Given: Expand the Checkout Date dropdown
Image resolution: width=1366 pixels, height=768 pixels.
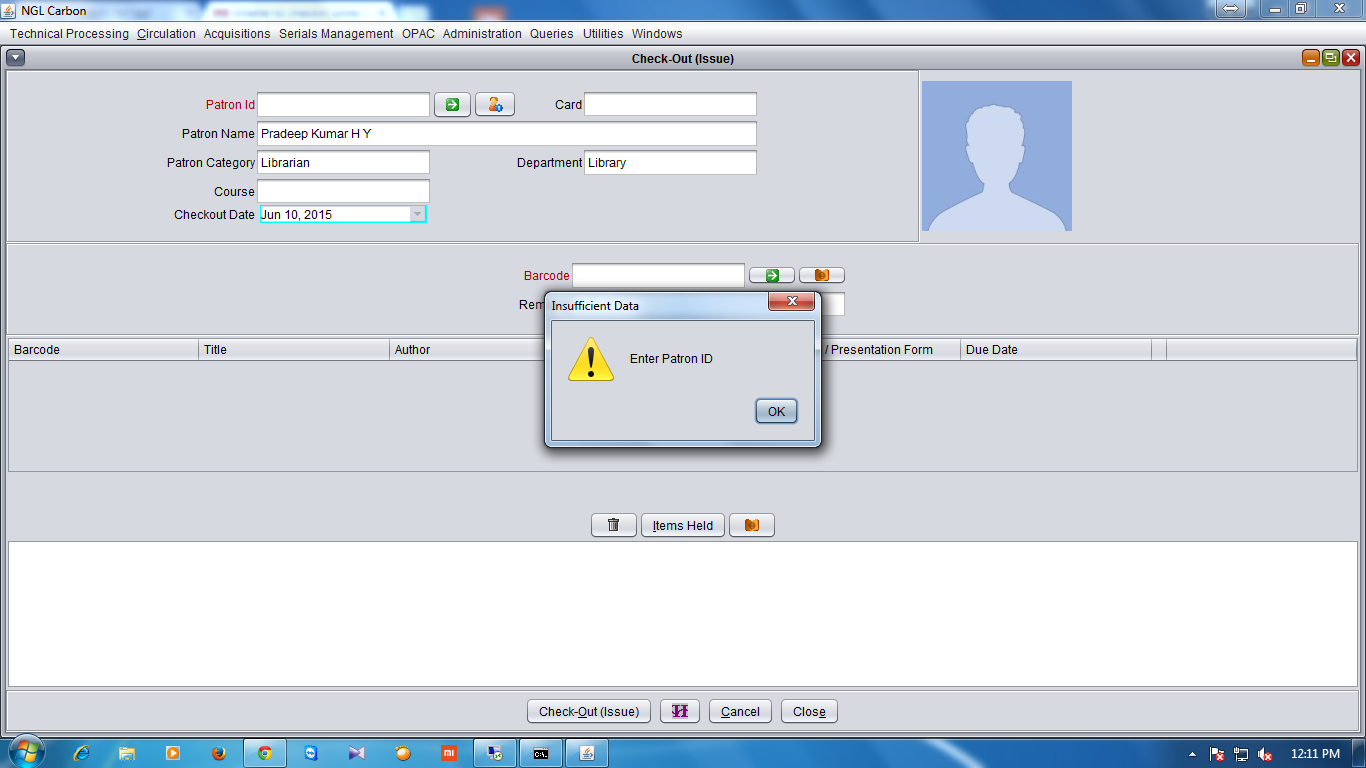Looking at the screenshot, I should pos(417,214).
